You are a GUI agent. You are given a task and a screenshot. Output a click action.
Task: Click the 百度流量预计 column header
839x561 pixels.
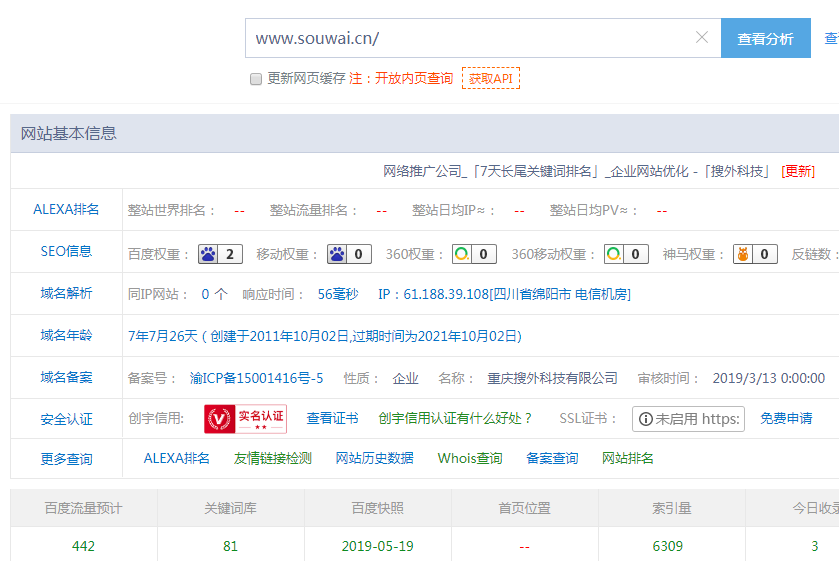83,507
